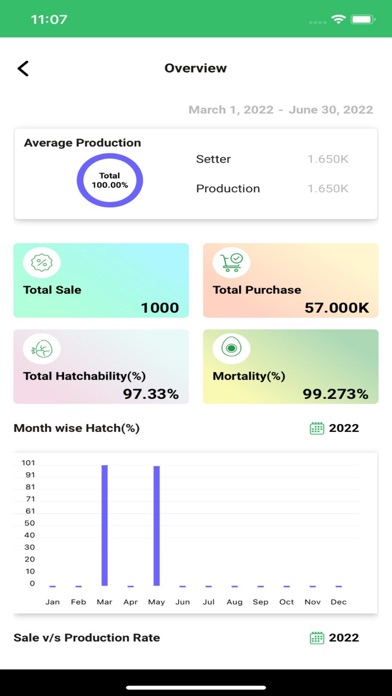
Task: Tap the battery status icon
Action: [363, 19]
